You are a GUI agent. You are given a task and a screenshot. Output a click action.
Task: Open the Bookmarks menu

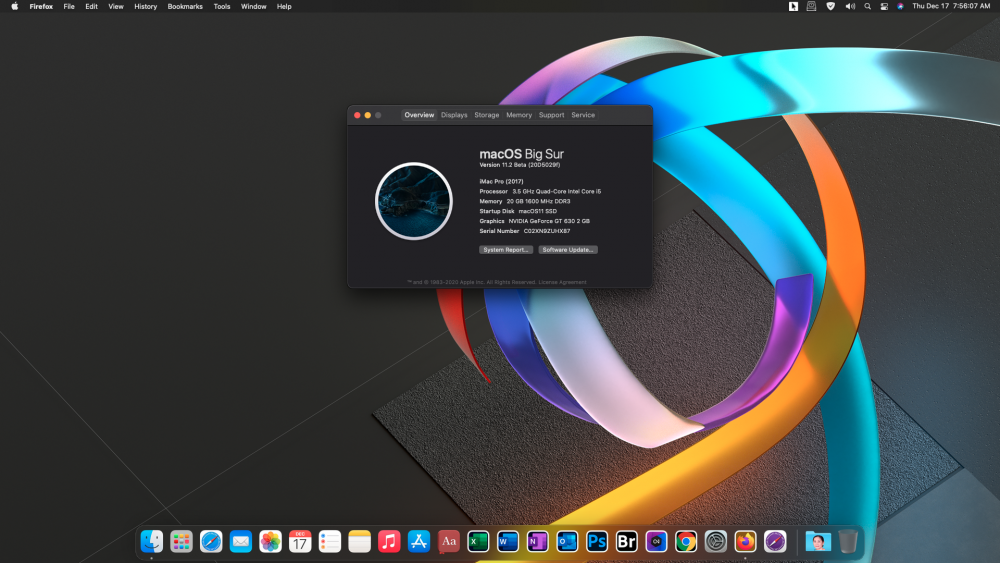(x=185, y=6)
